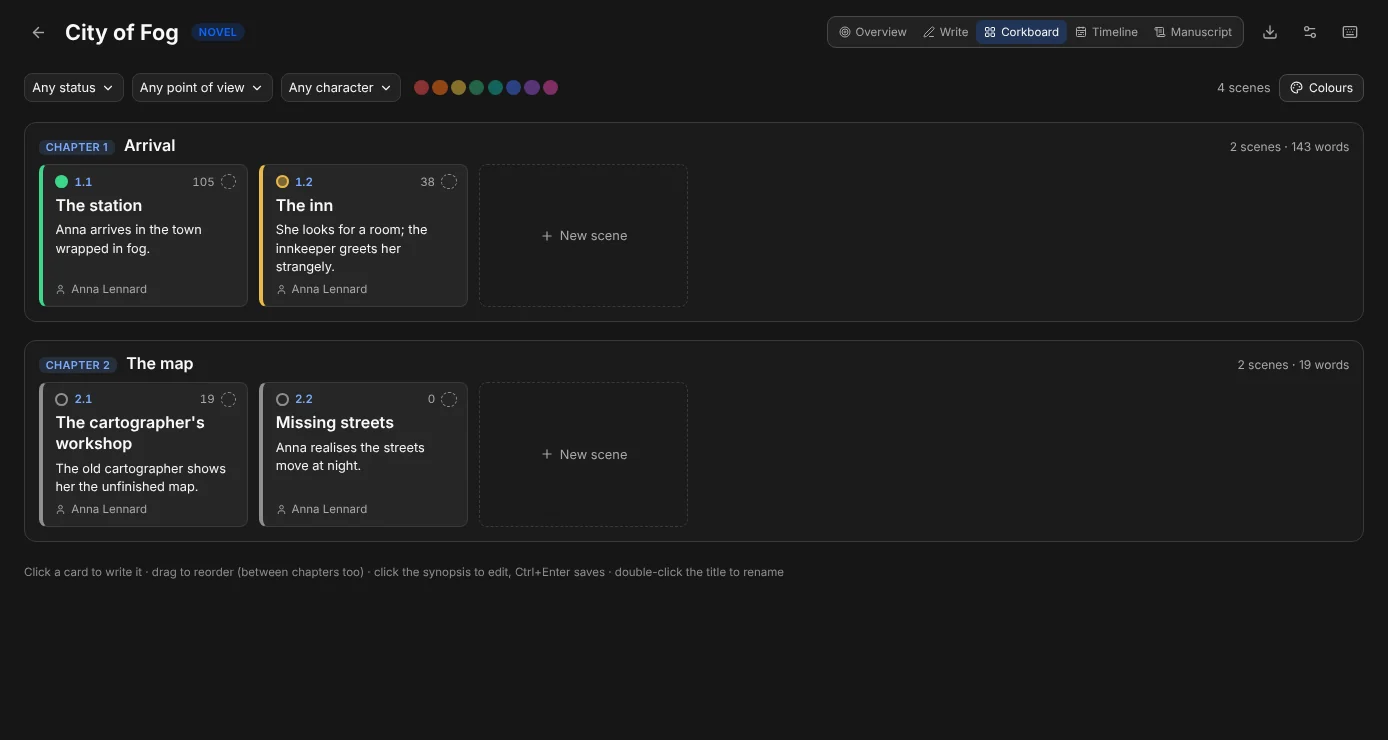This screenshot has width=1388, height=740.
Task: Toggle the yellow status dot on scene 1.2
Action: (282, 182)
